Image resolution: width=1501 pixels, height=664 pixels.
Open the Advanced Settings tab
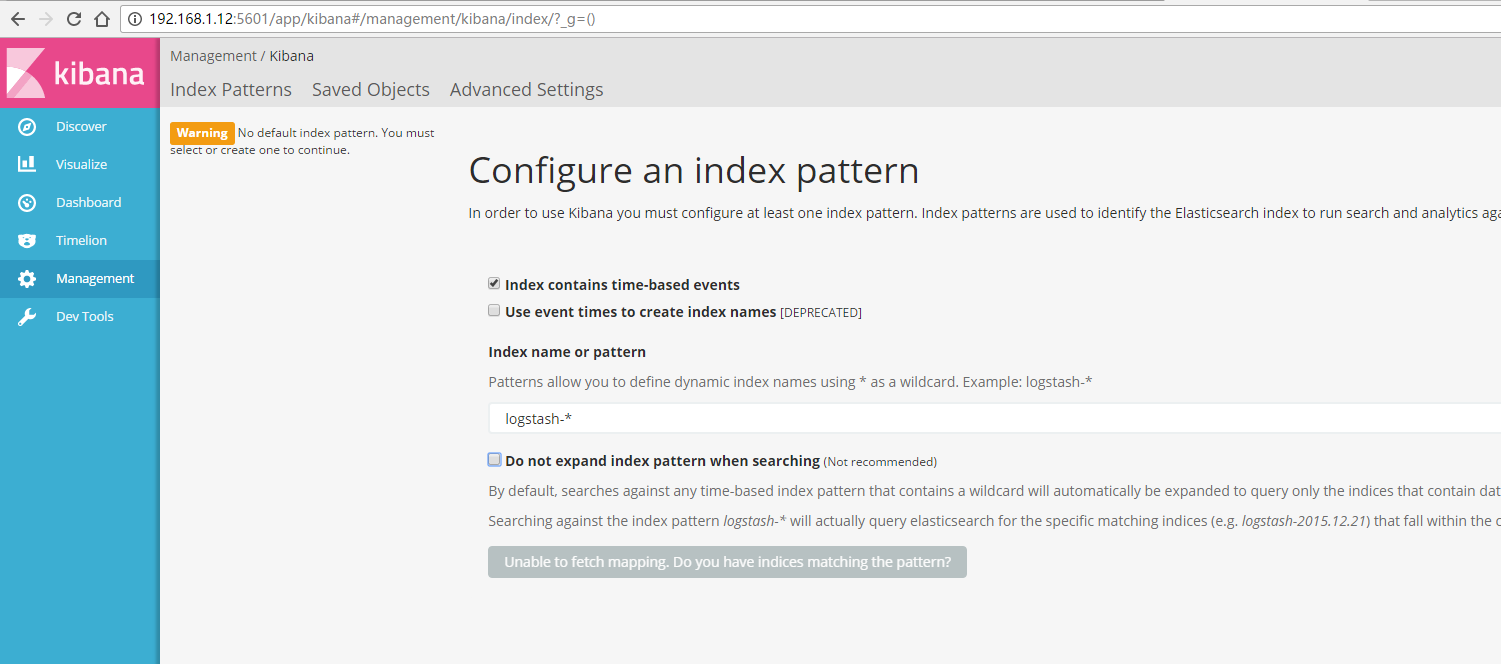click(527, 90)
